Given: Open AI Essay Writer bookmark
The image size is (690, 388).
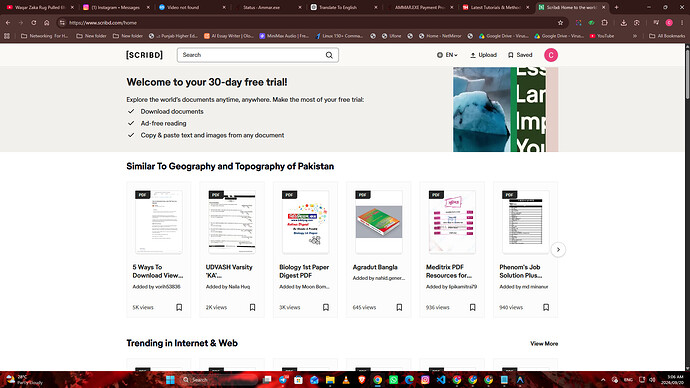Looking at the screenshot, I should [229, 36].
